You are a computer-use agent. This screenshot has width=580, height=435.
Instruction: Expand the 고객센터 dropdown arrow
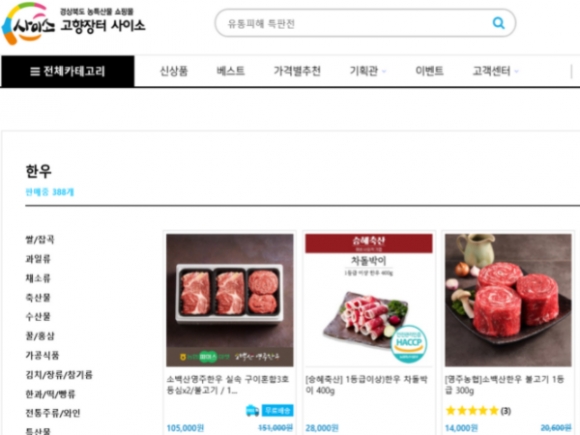516,71
